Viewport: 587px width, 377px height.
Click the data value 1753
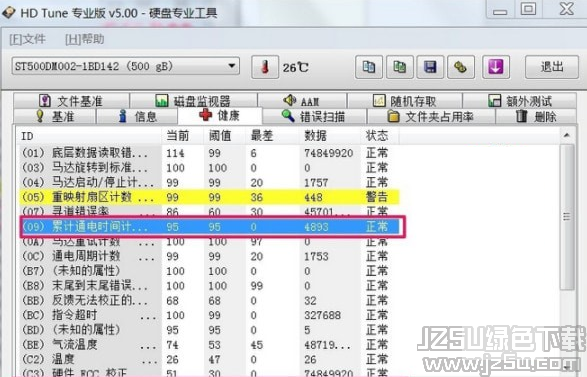pos(316,256)
